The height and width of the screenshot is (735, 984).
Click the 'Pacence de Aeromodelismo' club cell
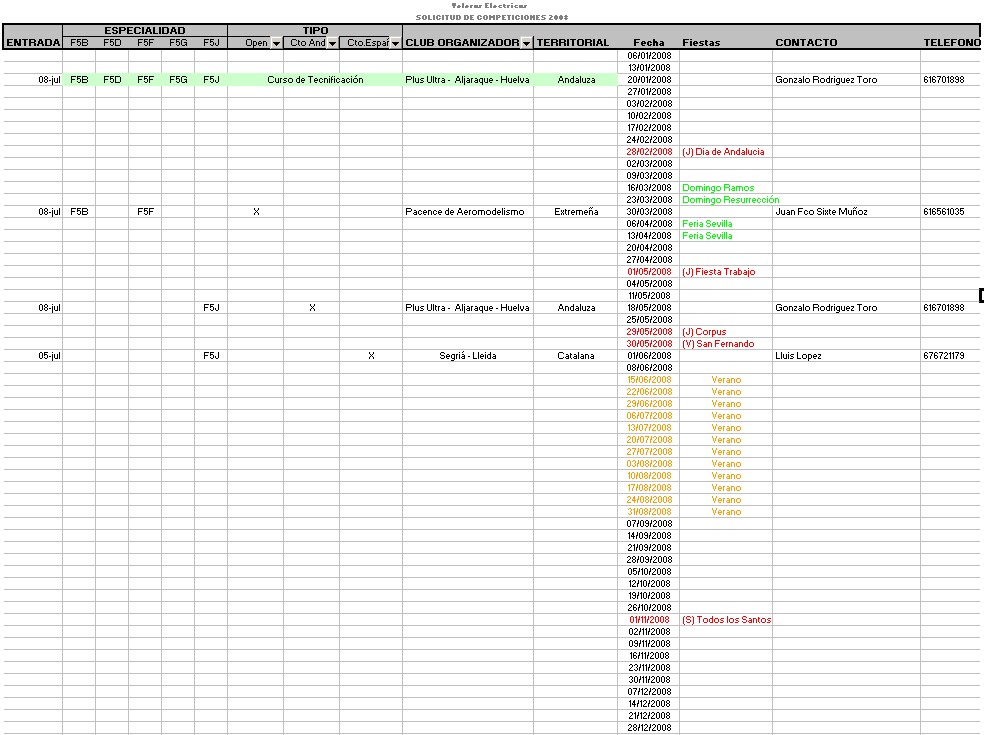465,212
